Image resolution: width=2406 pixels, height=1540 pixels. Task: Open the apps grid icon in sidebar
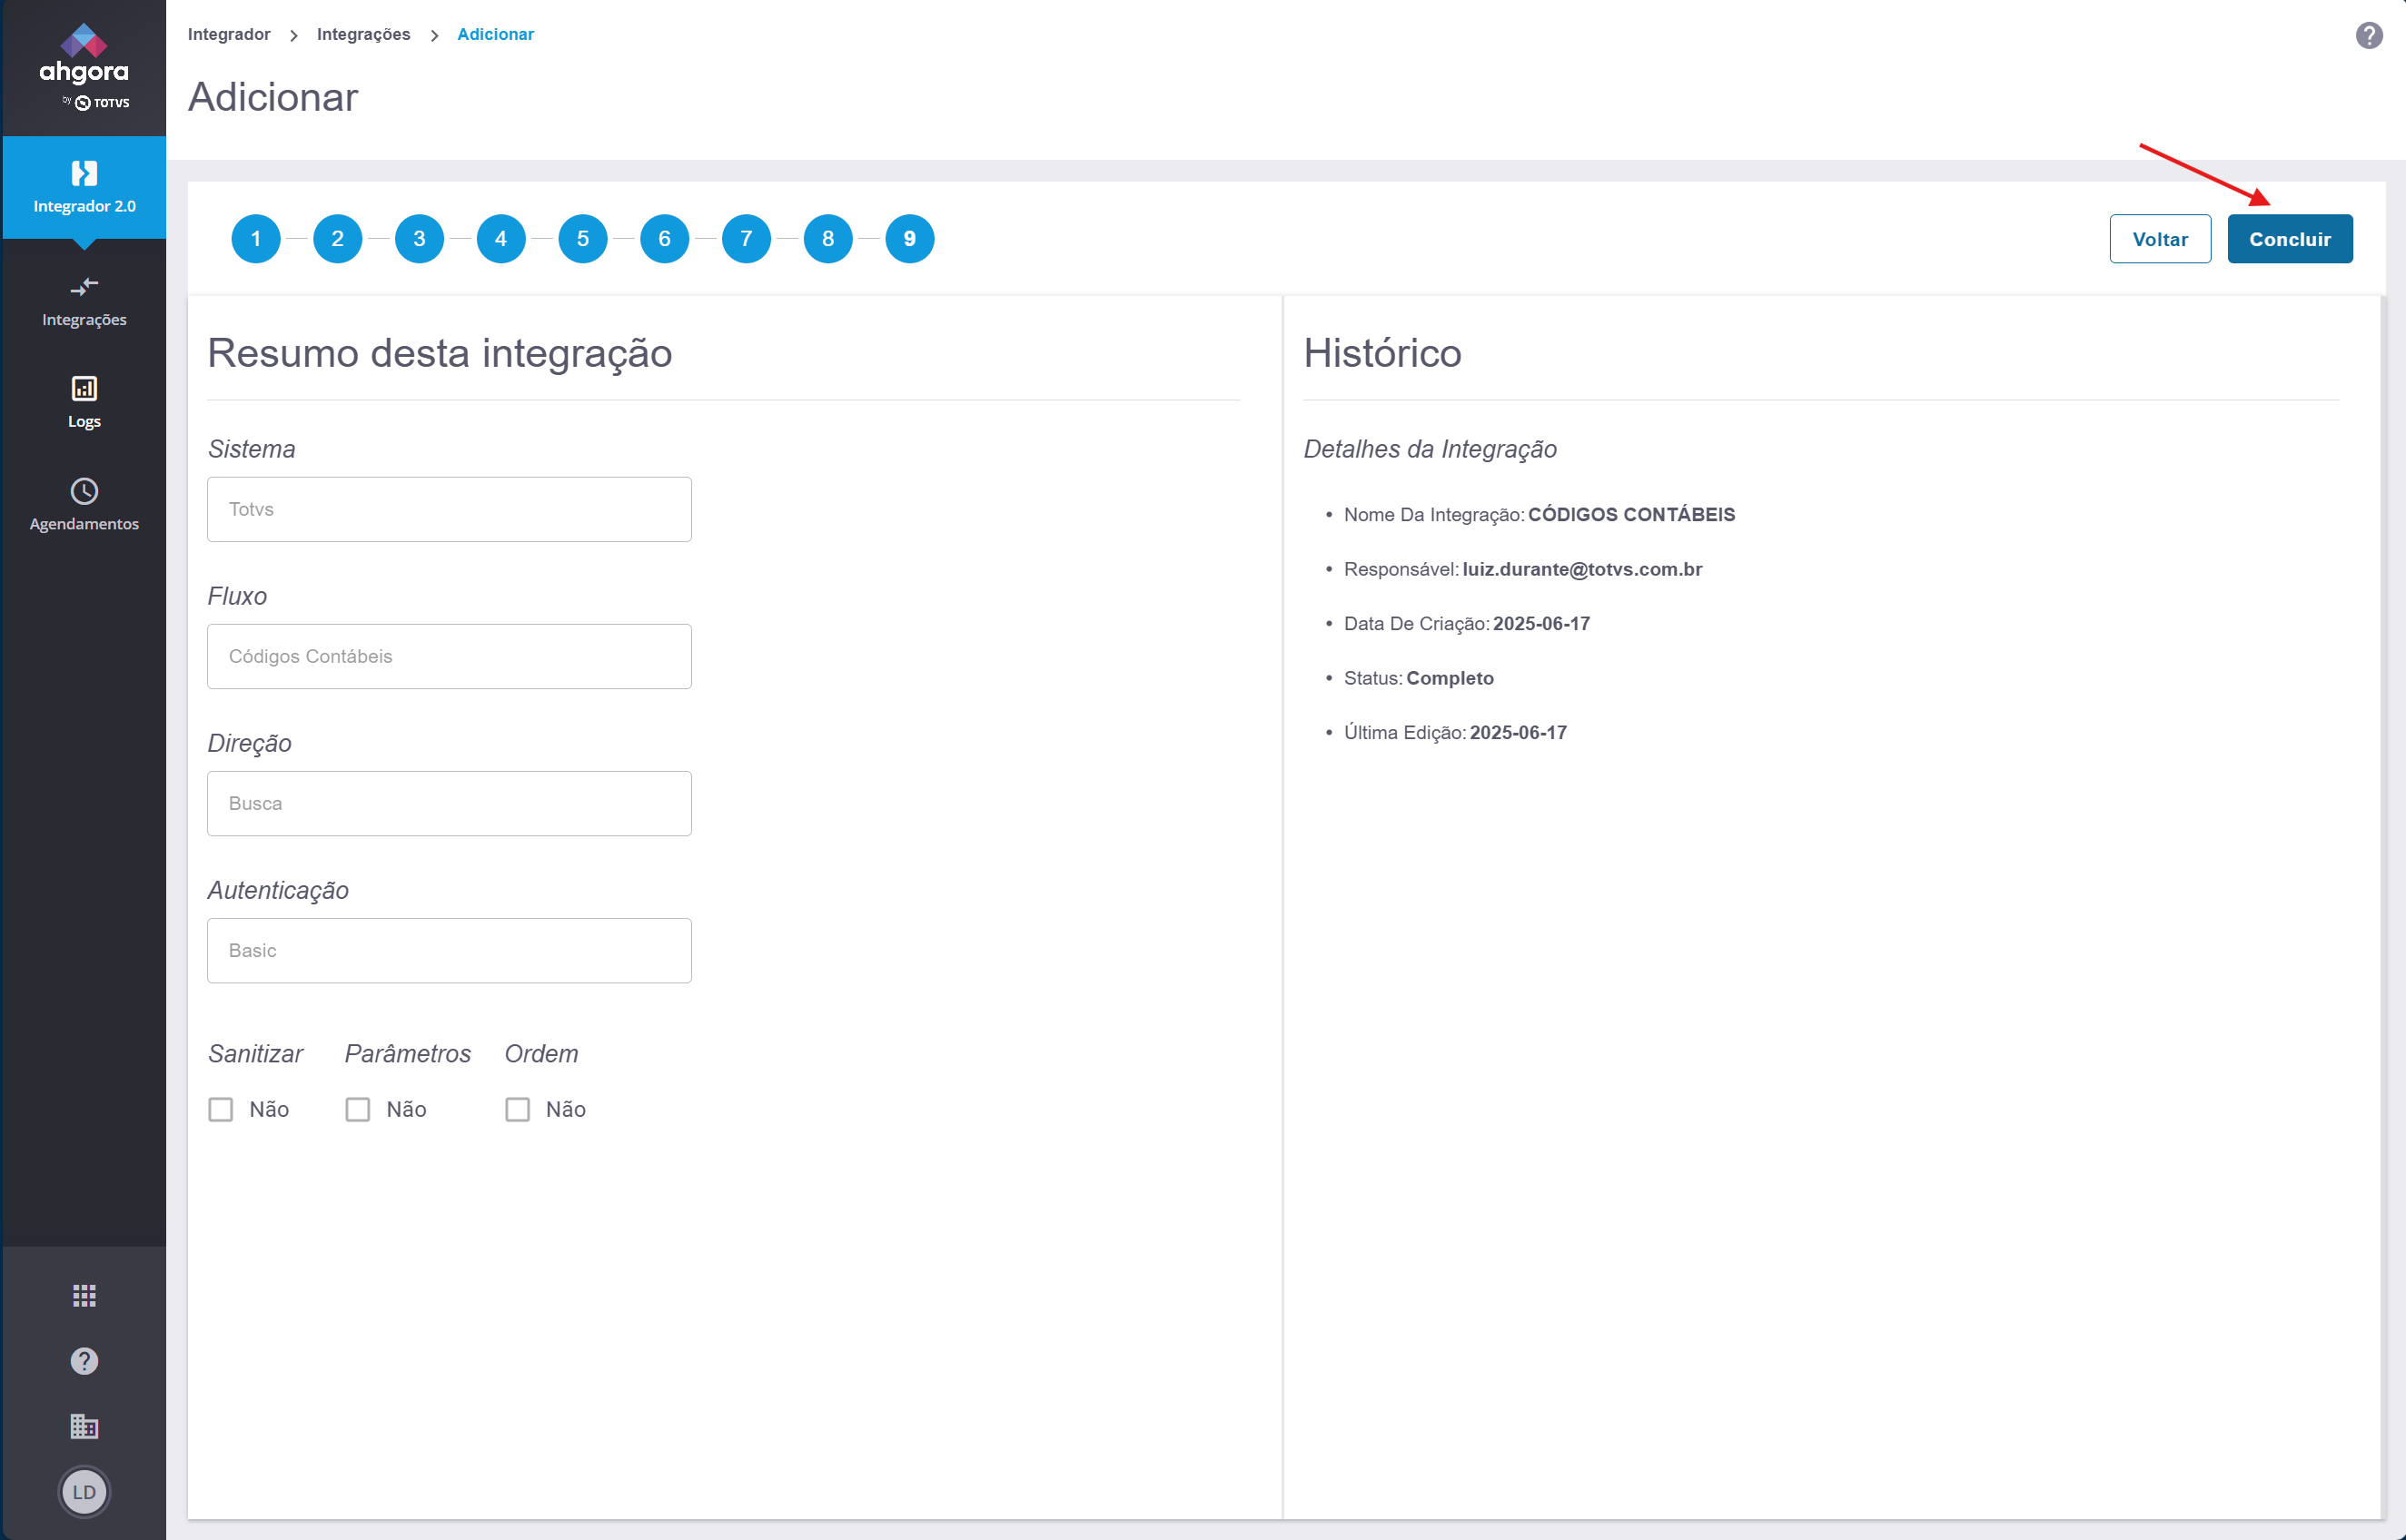click(84, 1296)
